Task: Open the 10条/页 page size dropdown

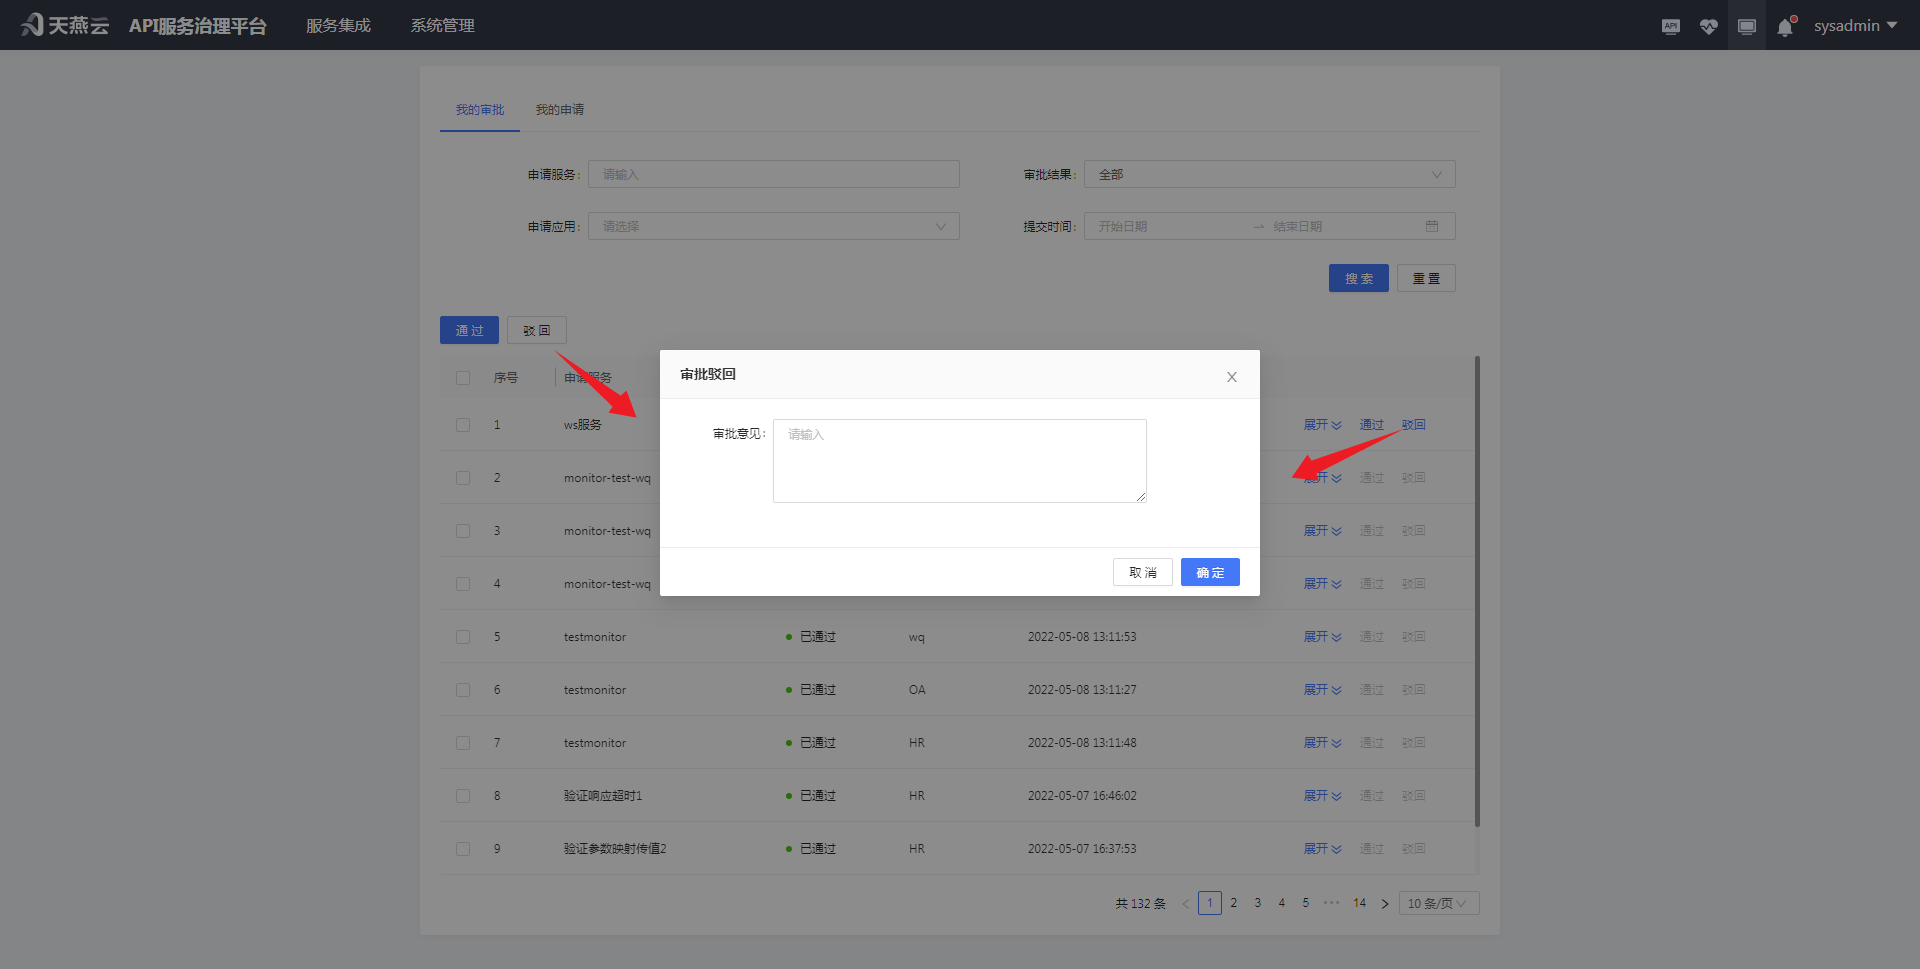Action: [x=1438, y=902]
